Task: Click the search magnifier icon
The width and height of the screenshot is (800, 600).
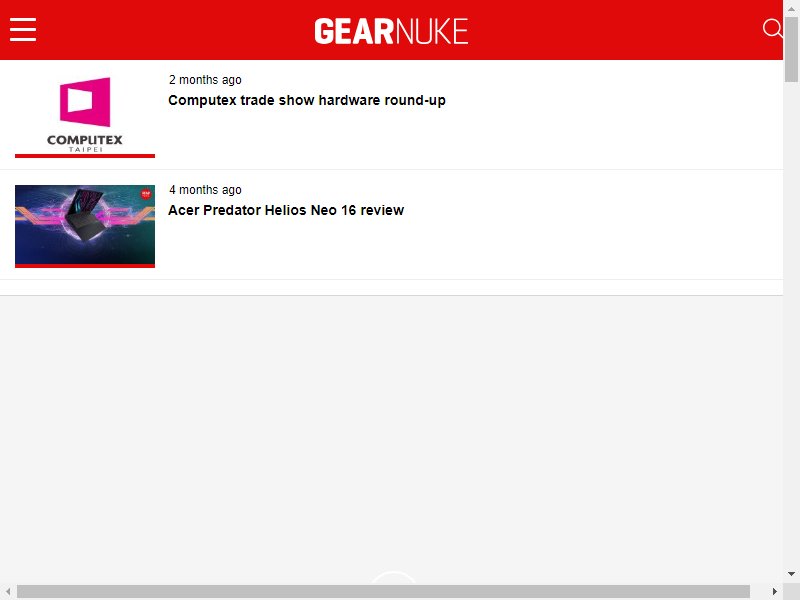Action: coord(772,29)
